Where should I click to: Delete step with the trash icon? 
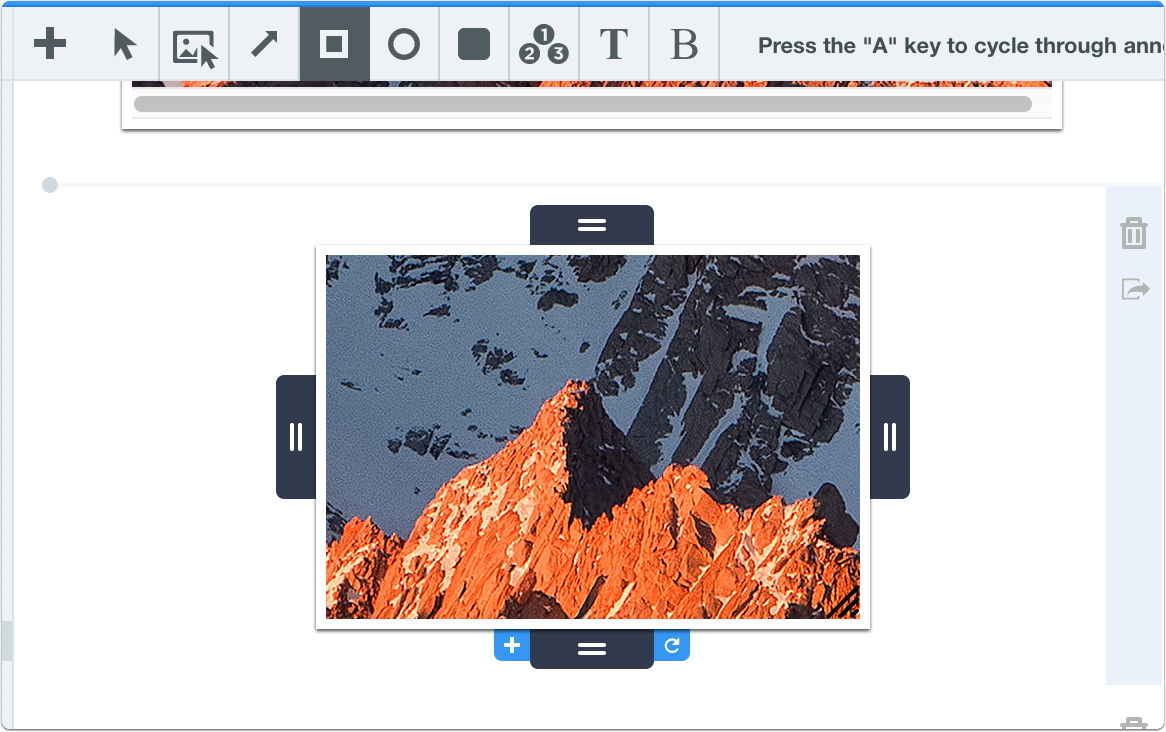[1134, 233]
